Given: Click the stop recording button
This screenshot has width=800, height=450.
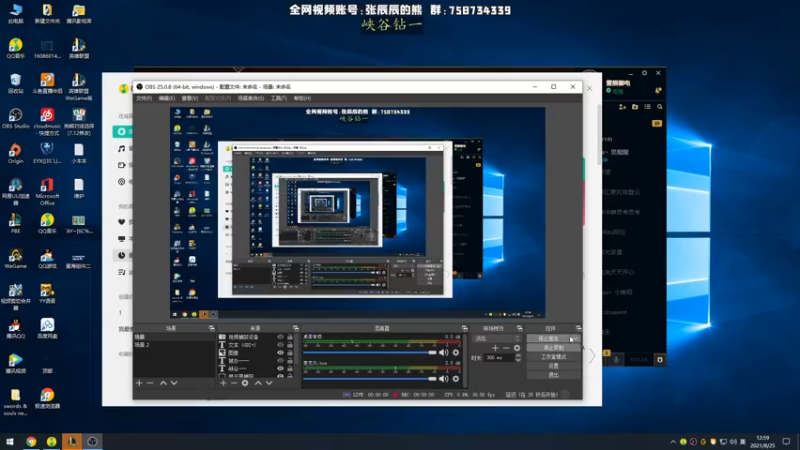Looking at the screenshot, I should [x=554, y=347].
